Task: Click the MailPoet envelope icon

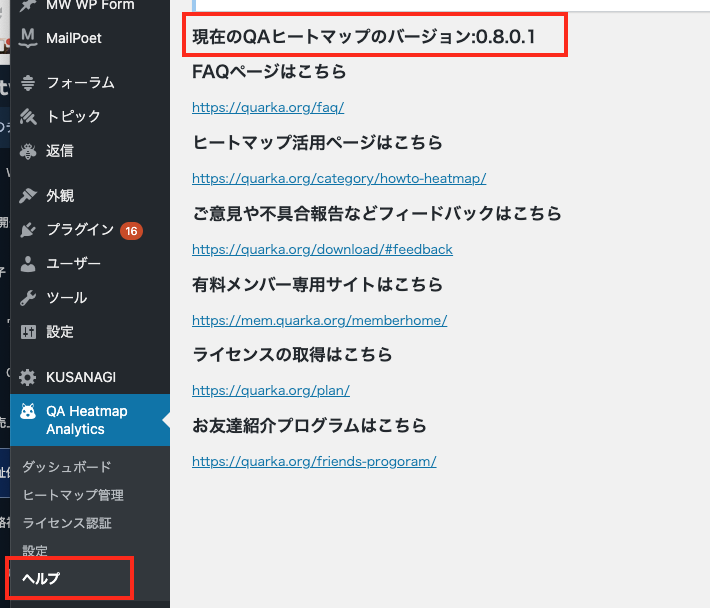Action: coord(28,38)
